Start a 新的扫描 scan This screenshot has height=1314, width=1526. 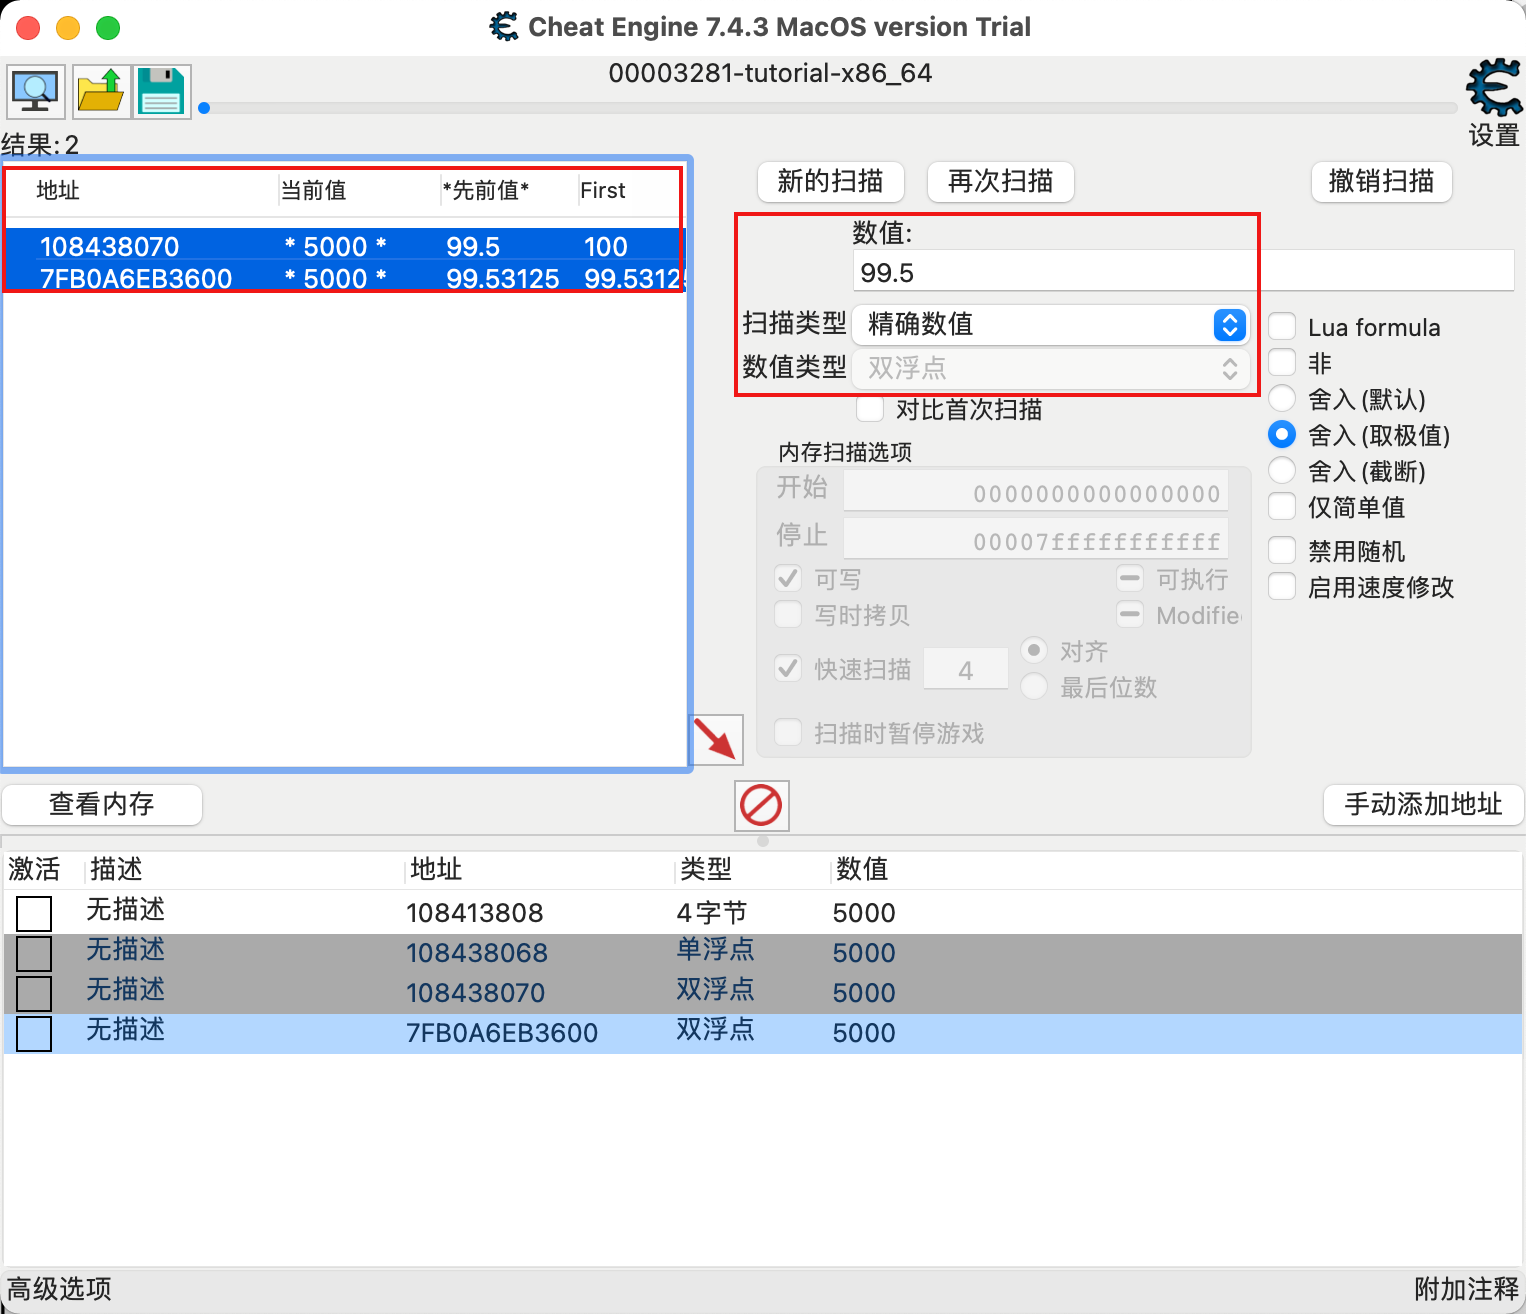coord(830,181)
